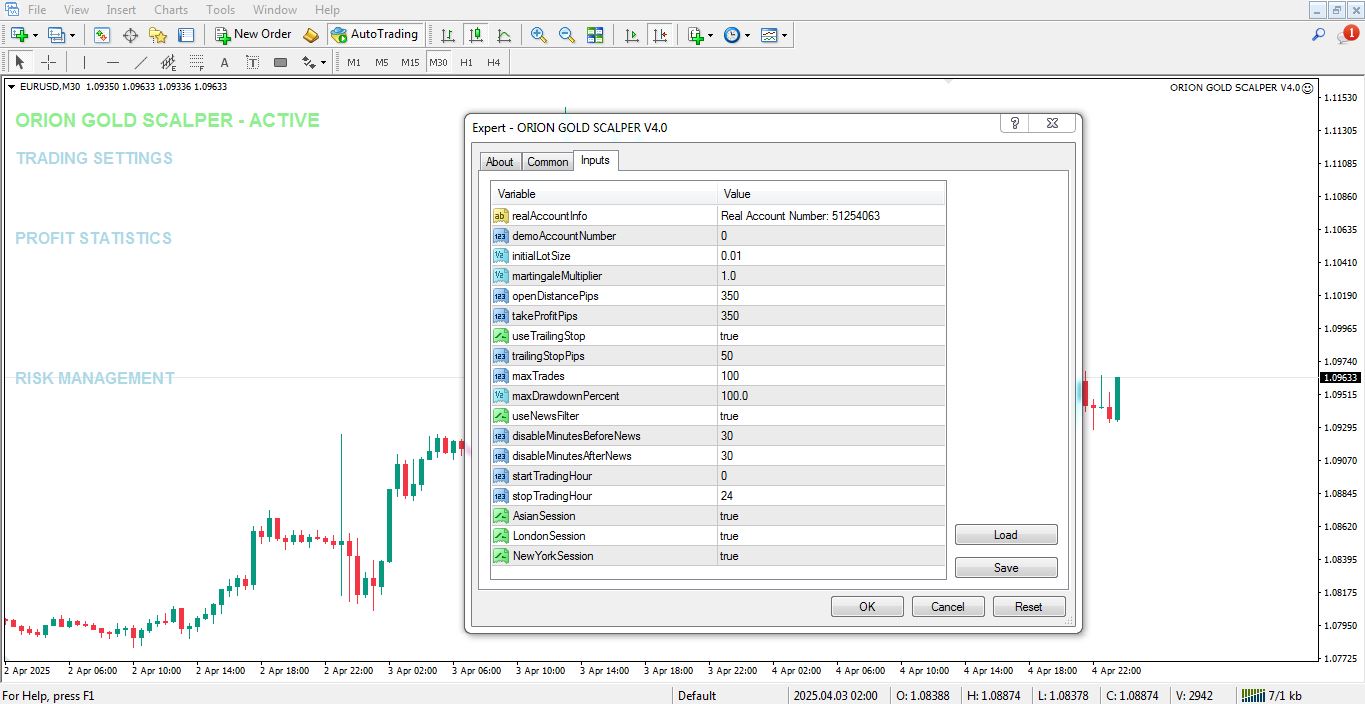The height and width of the screenshot is (704, 1365).
Task: Switch chart to H4 timeframe
Action: (494, 62)
